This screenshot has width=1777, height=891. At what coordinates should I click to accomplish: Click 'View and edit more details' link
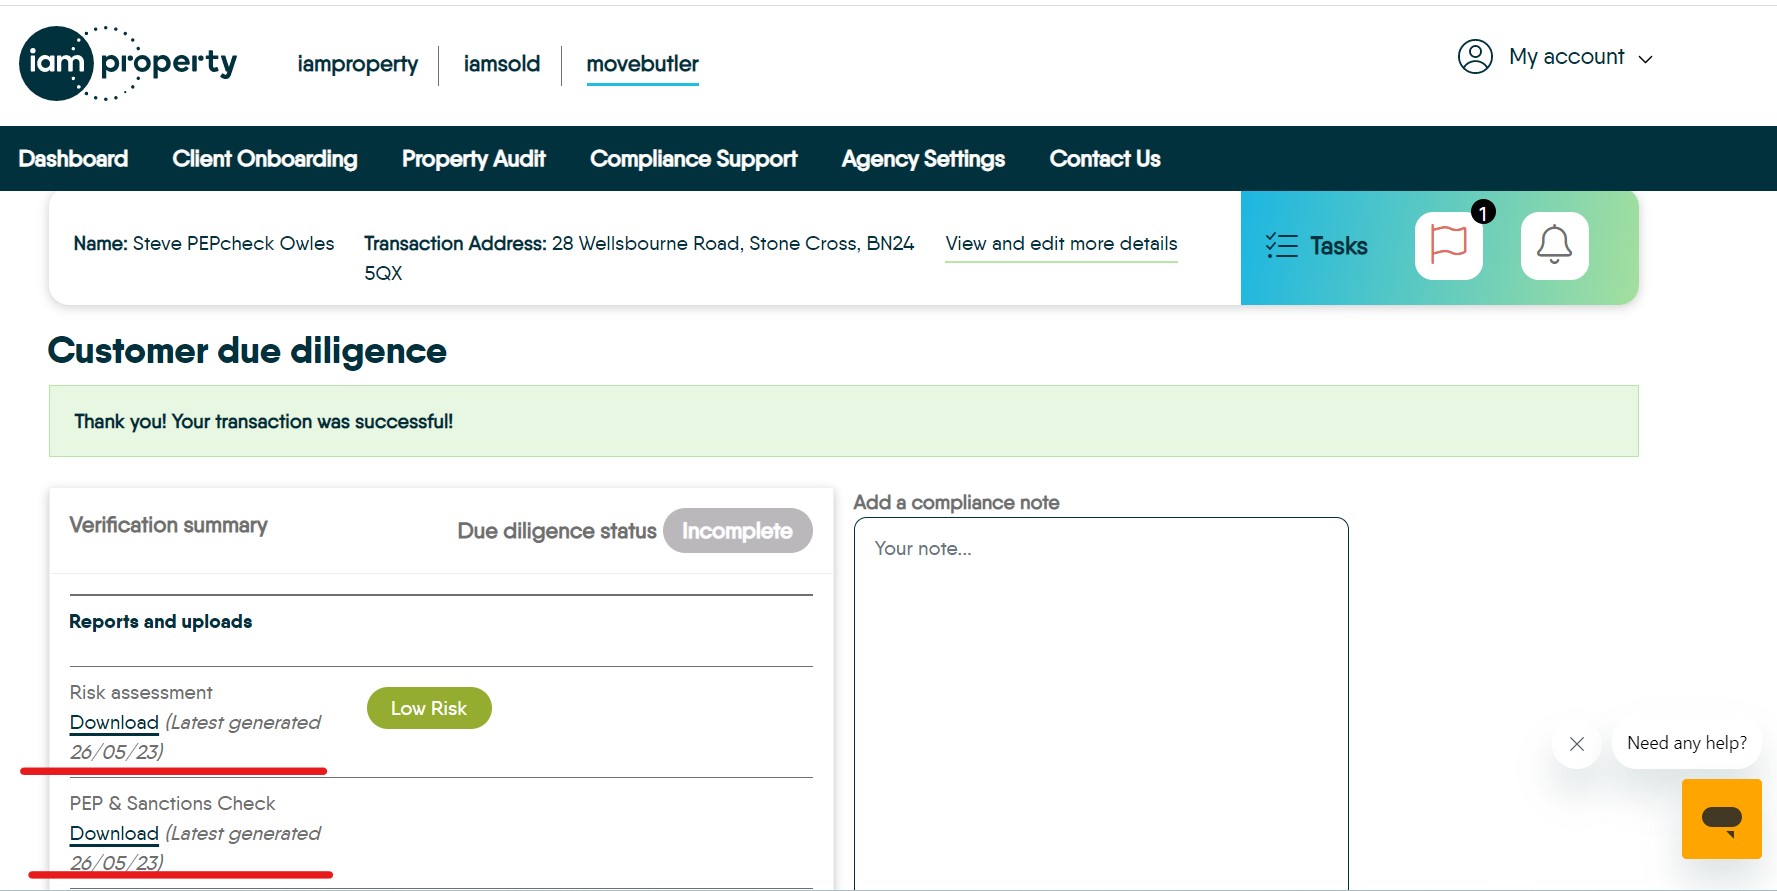(1061, 244)
